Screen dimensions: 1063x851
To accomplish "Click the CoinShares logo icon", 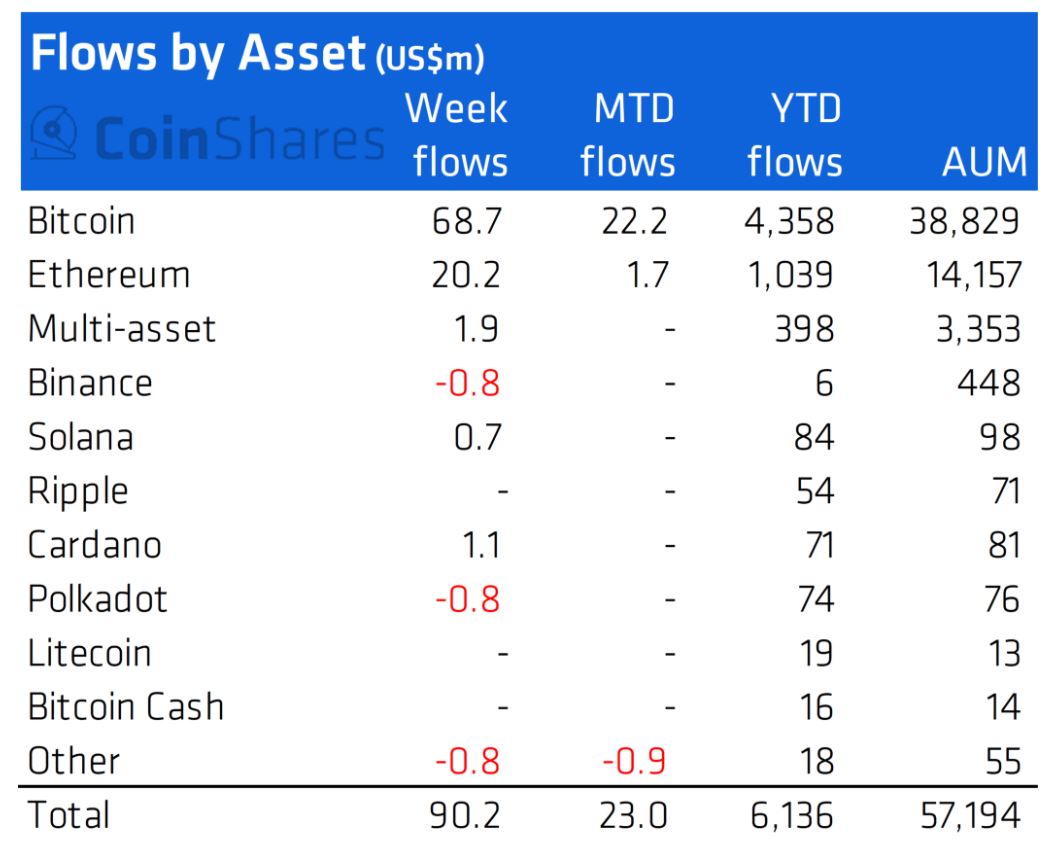I will tap(54, 133).
